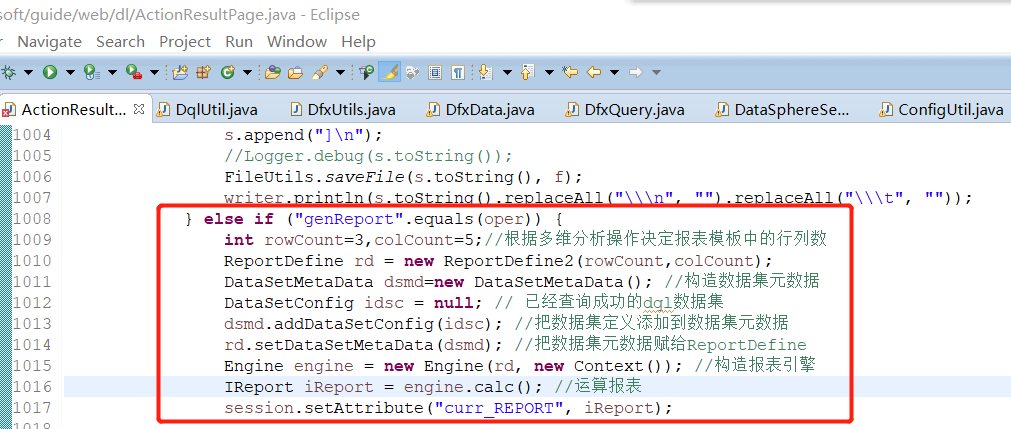Image resolution: width=1011 pixels, height=429 pixels.
Task: Open the Previous Annotation dropdown arrow
Action: 549,72
